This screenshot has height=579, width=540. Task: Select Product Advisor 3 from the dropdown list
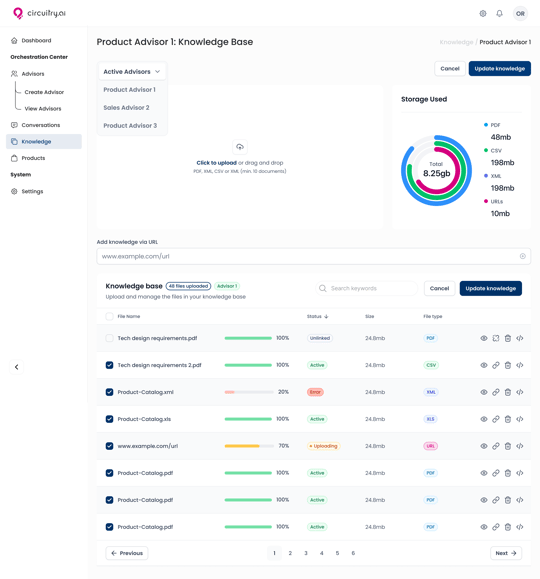[130, 126]
